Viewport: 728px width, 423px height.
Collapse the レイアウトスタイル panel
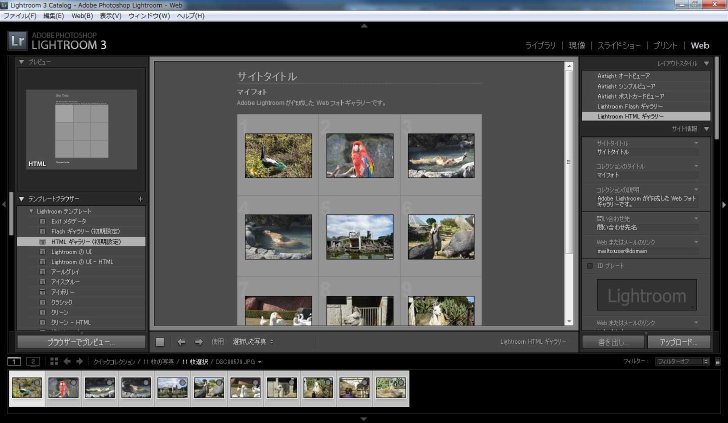click(706, 64)
